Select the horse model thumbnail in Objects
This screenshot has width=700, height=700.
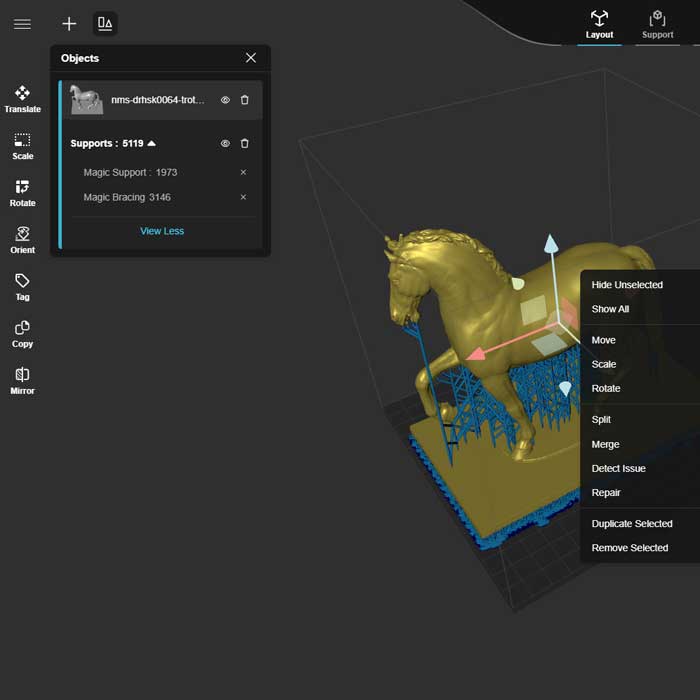(x=87, y=100)
